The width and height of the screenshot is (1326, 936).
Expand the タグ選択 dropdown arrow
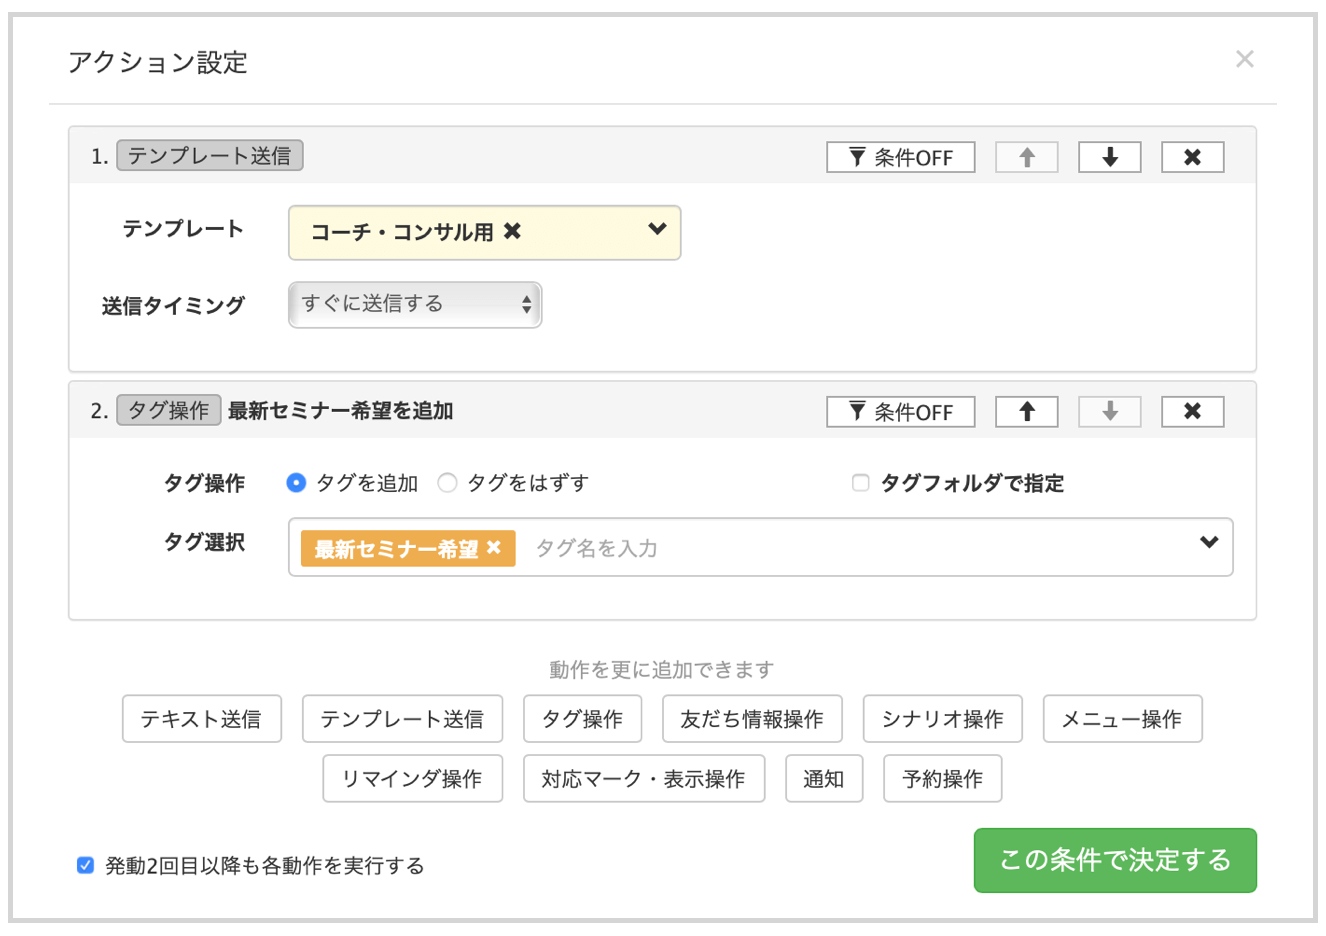pyautogui.click(x=1209, y=542)
